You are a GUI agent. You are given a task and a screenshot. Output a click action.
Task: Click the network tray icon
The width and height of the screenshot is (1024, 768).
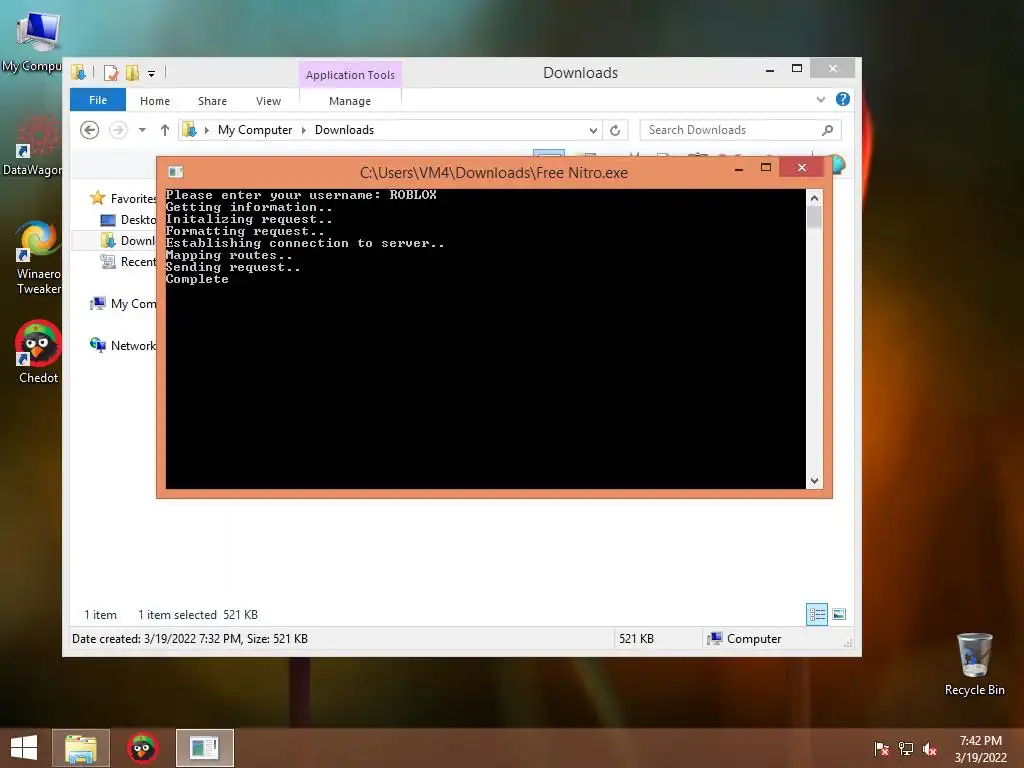coord(905,749)
